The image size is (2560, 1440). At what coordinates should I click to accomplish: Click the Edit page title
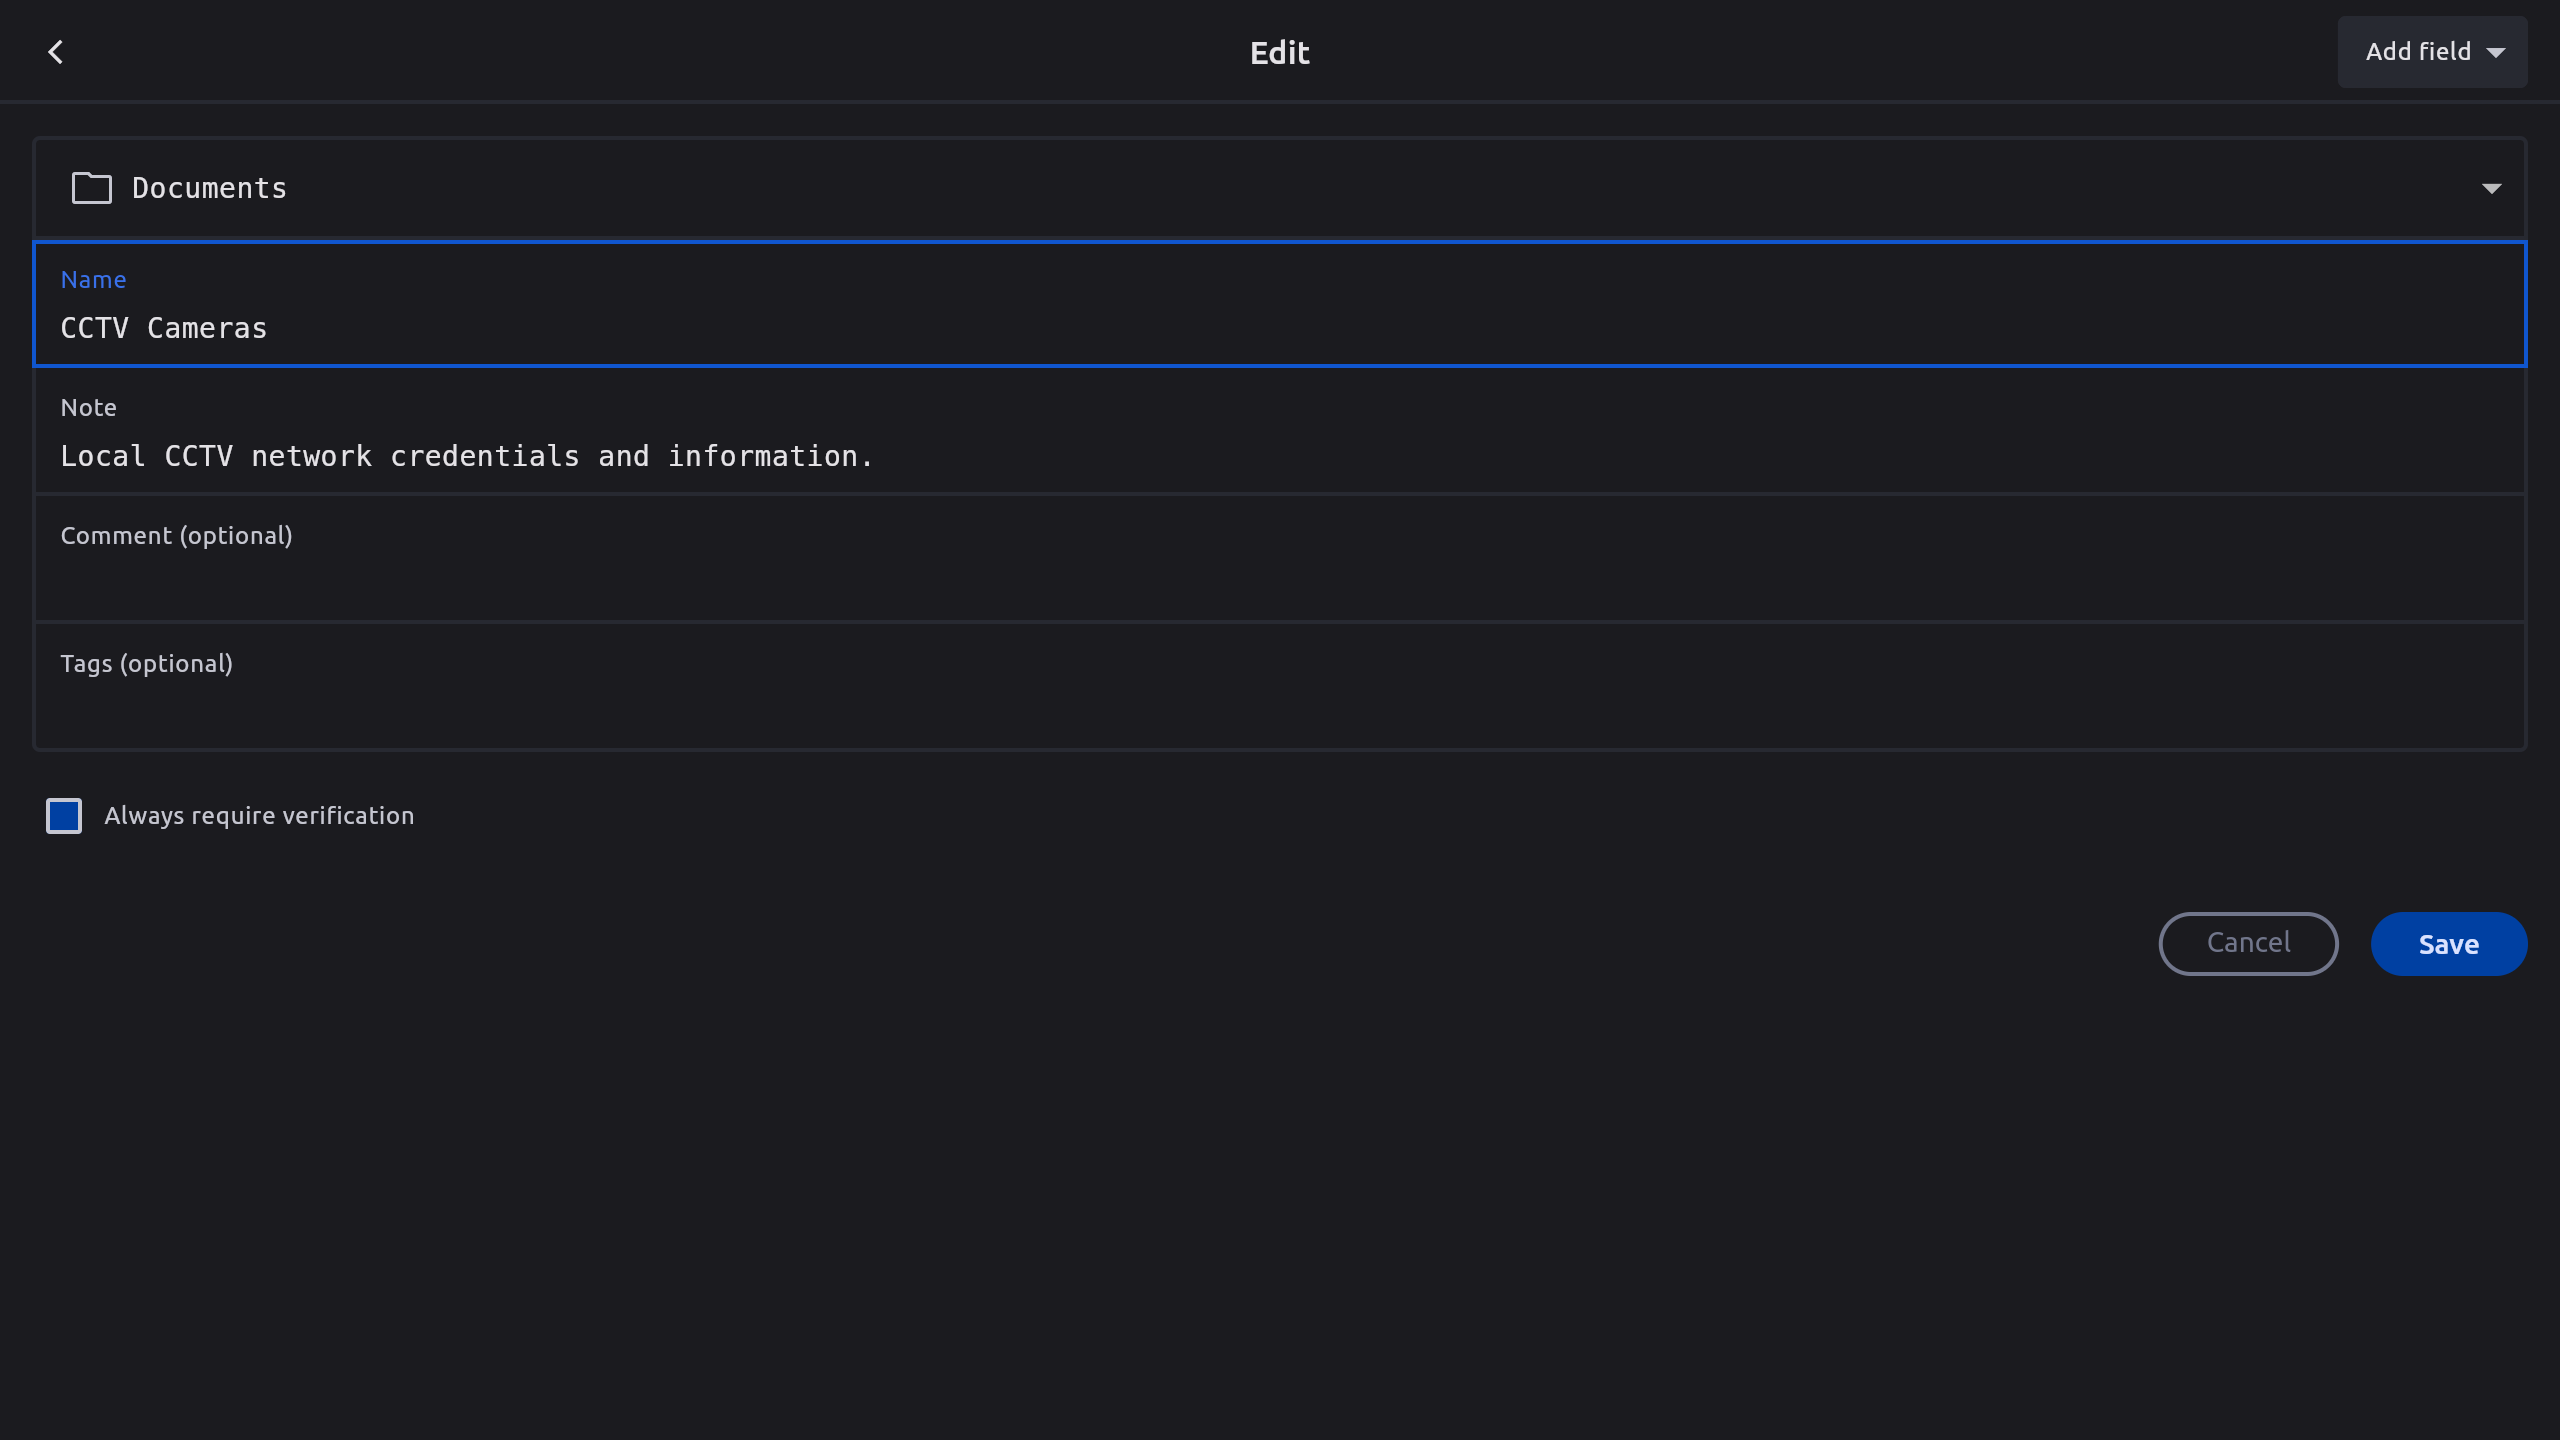click(1279, 53)
